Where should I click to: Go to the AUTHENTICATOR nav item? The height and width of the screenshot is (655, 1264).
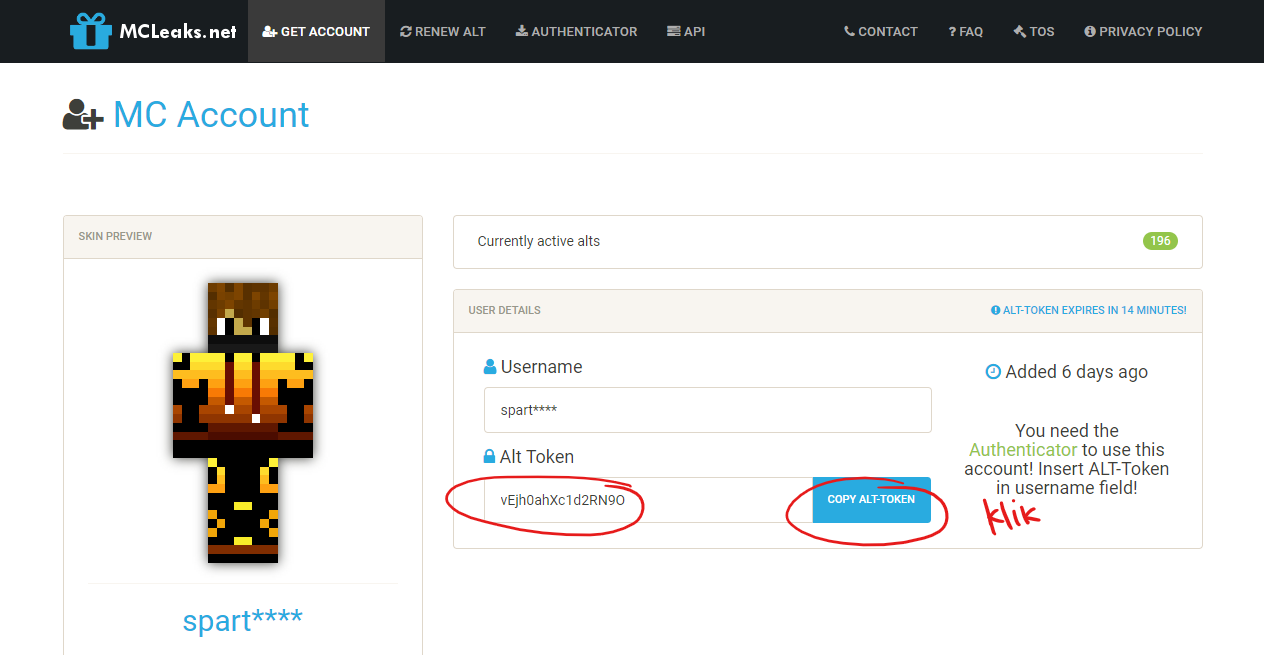576,31
